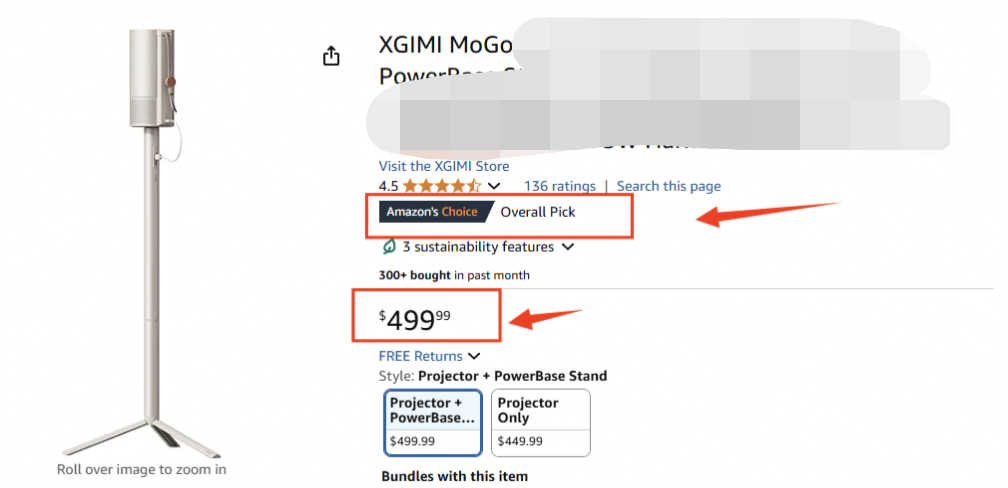Click the 4.5 rating number
Screen dimensions: 1008x488
point(389,186)
